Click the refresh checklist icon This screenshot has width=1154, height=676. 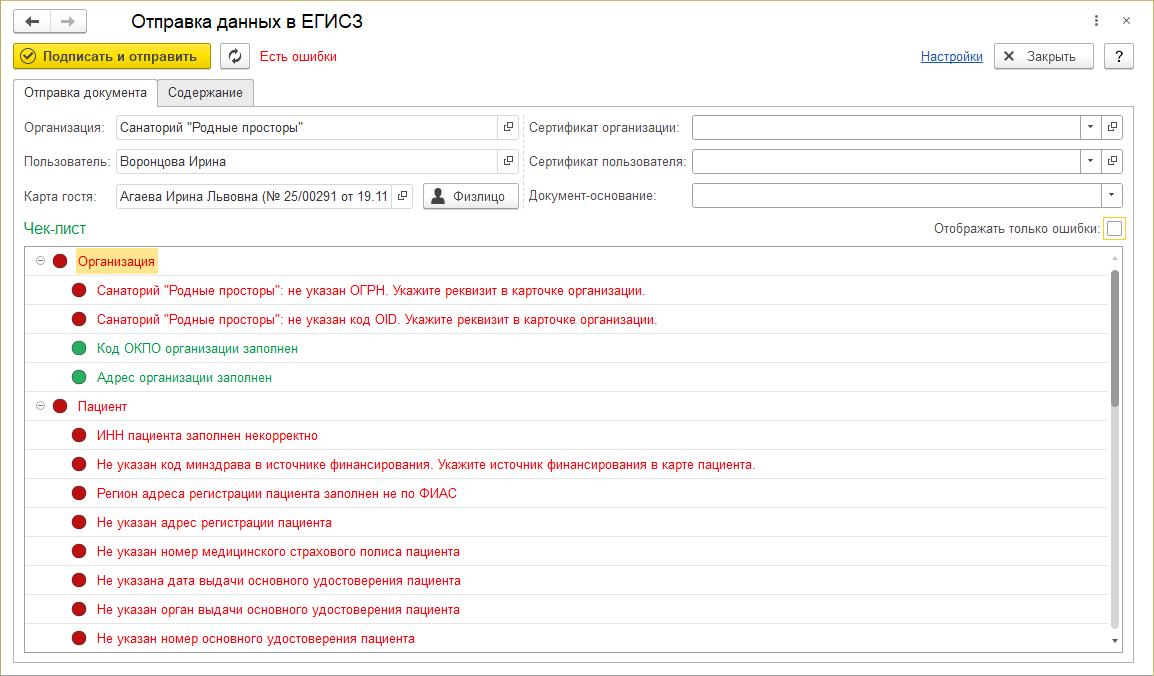pos(235,57)
